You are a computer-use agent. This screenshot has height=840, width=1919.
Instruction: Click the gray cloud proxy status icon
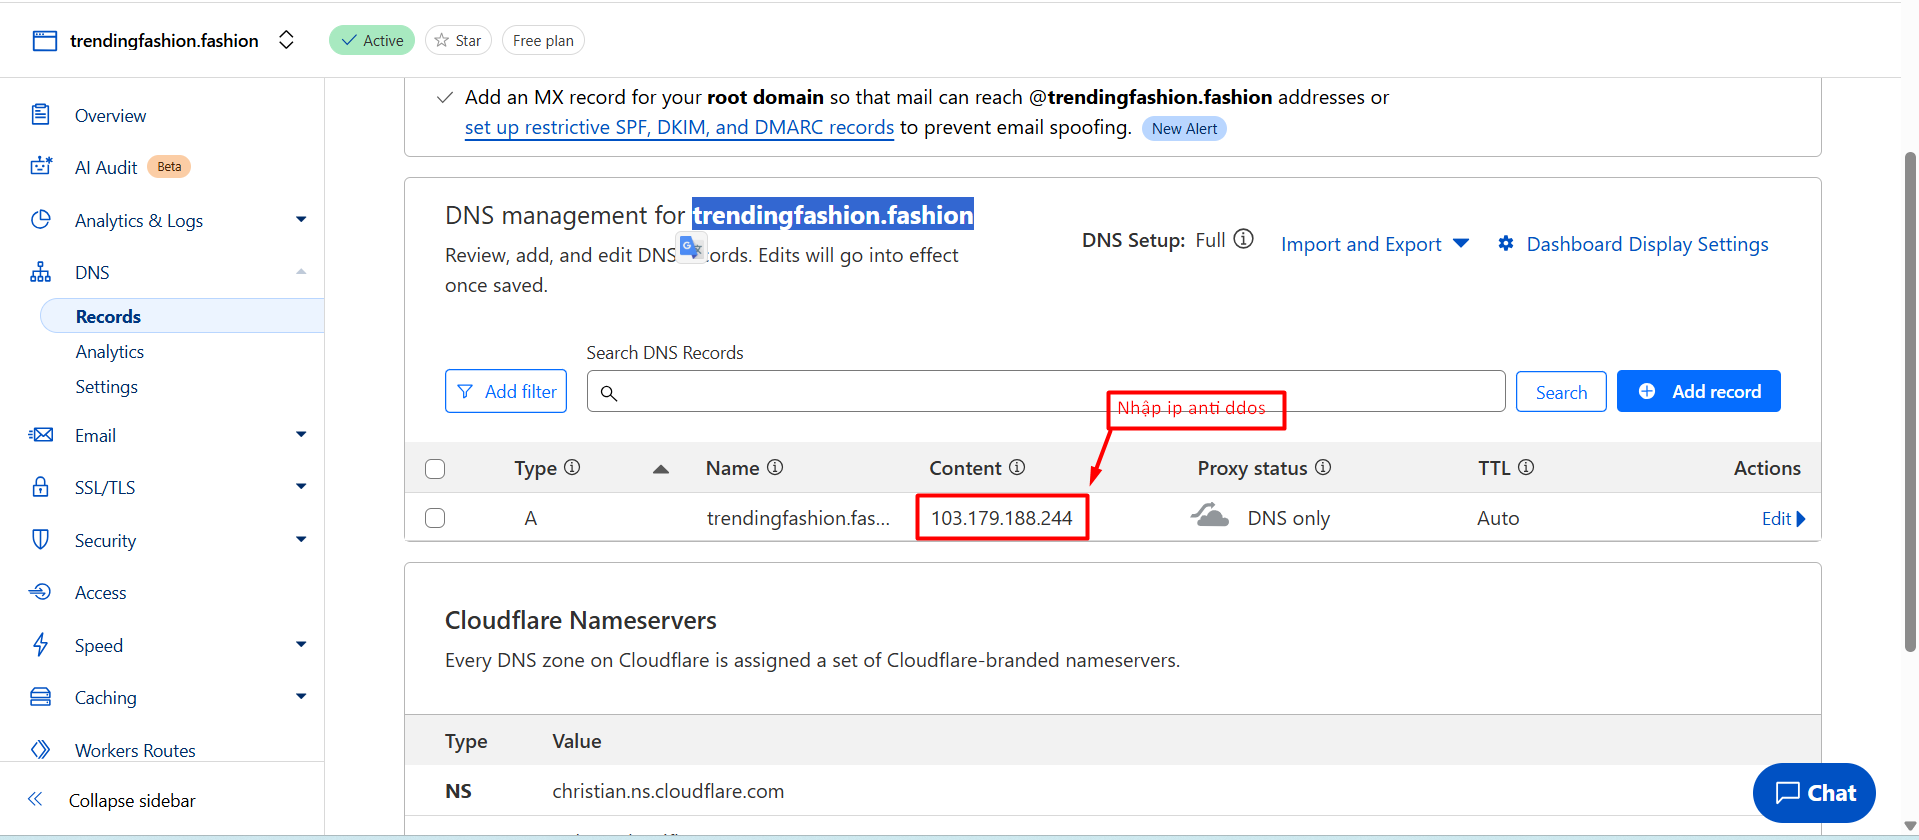1210,516
